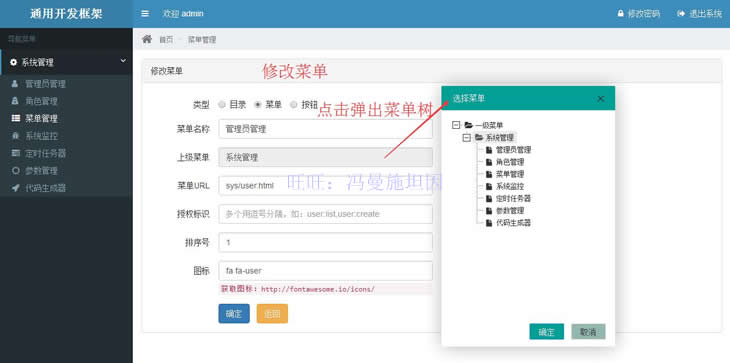
Task: Click file icon of 菜单管理 in tree
Action: click(x=489, y=174)
